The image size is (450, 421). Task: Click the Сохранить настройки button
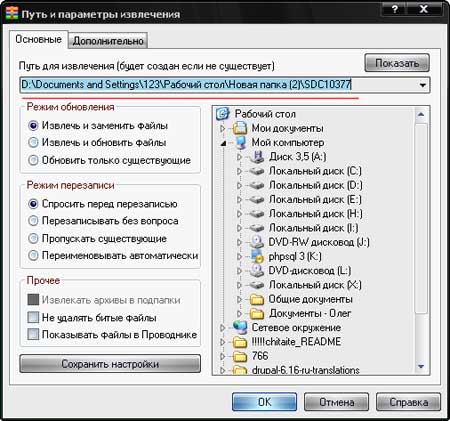tap(110, 364)
